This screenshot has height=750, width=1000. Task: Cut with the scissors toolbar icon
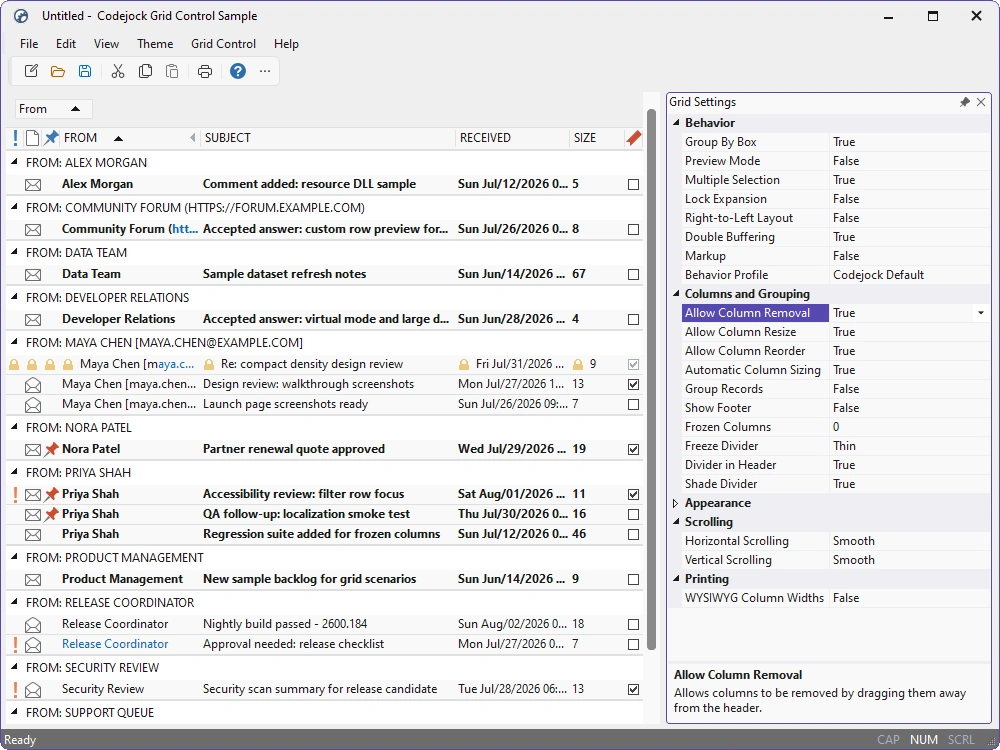(x=118, y=71)
